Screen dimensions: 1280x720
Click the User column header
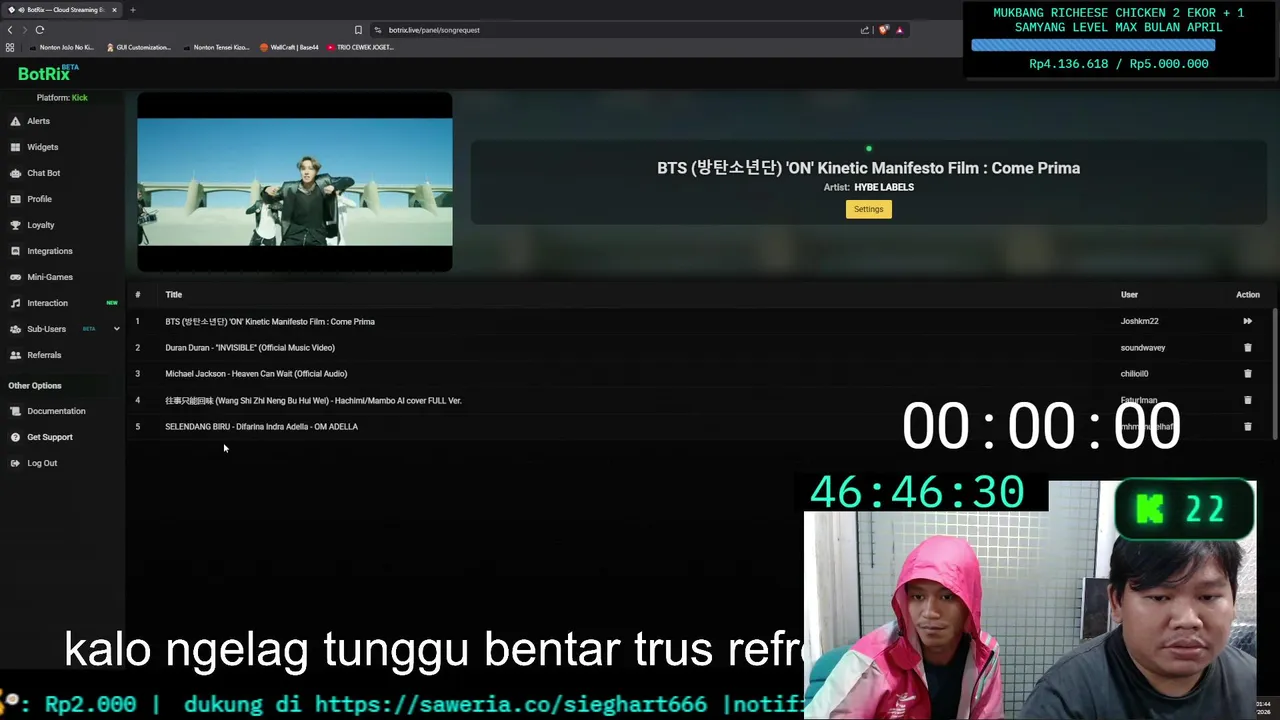1129,295
